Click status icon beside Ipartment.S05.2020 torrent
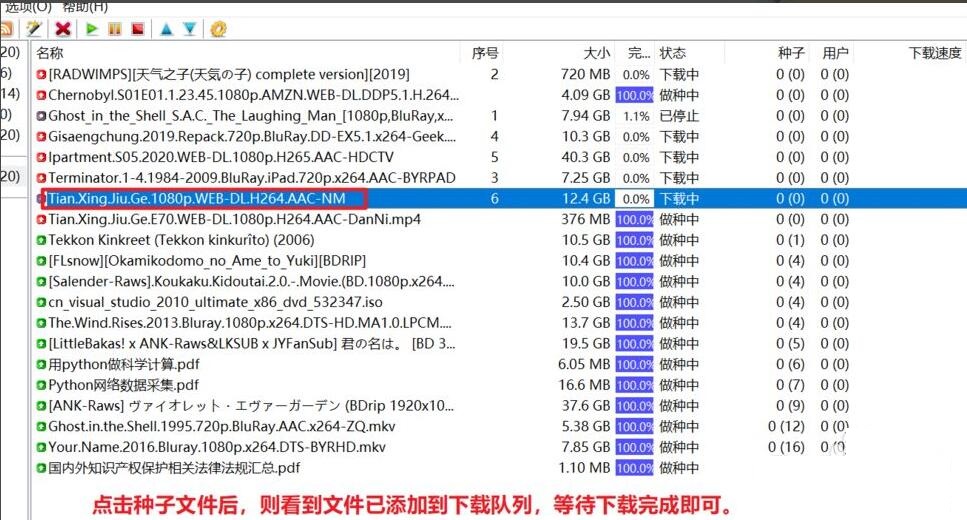The width and height of the screenshot is (967, 520). pos(41,157)
